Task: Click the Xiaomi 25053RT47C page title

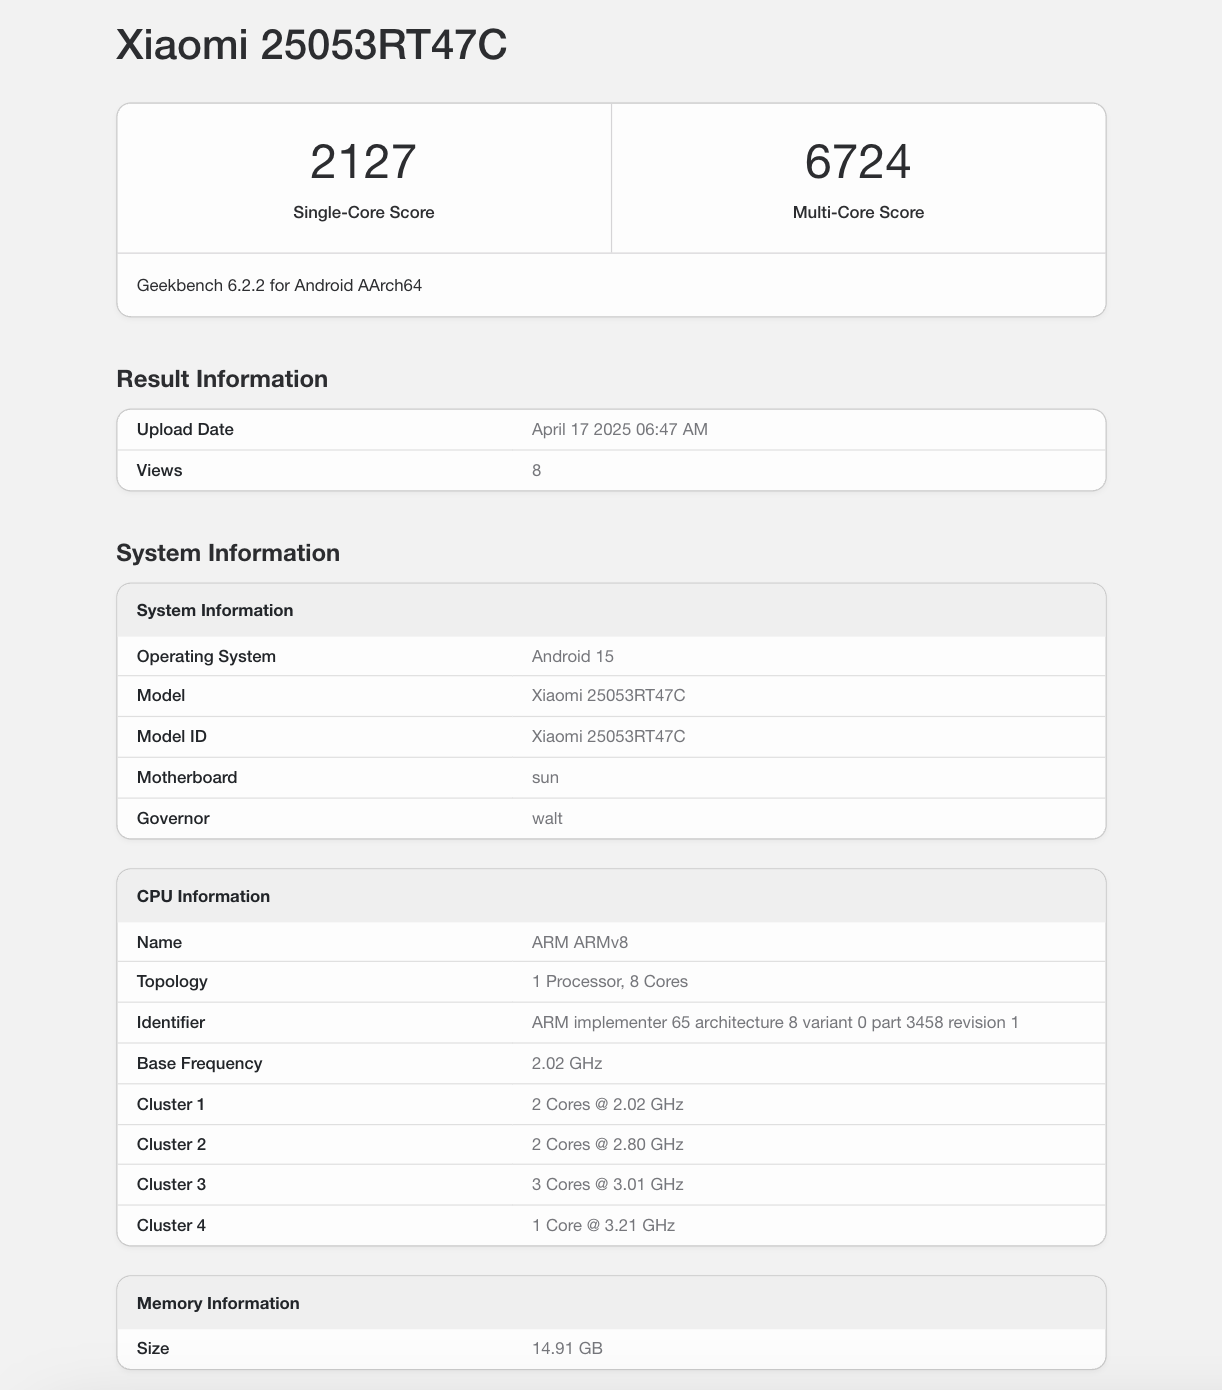Action: (311, 46)
